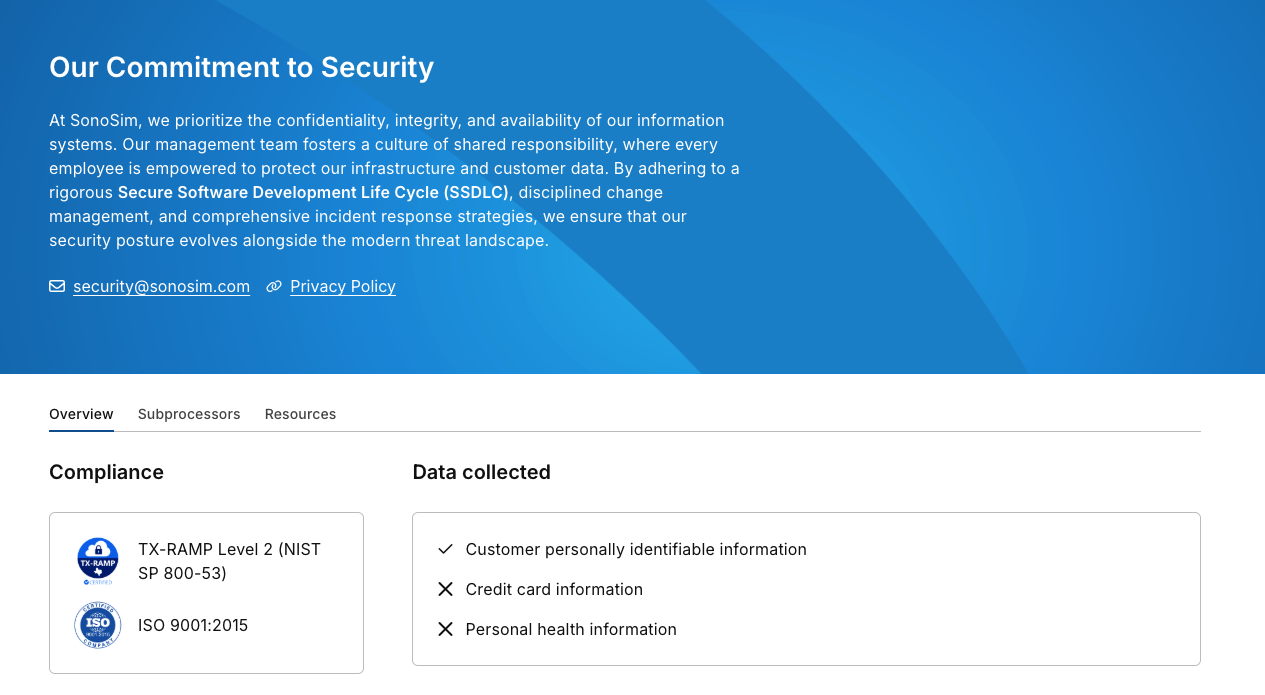Click the ISO certified company badge icon
This screenshot has height=695, width=1265.
click(98, 625)
